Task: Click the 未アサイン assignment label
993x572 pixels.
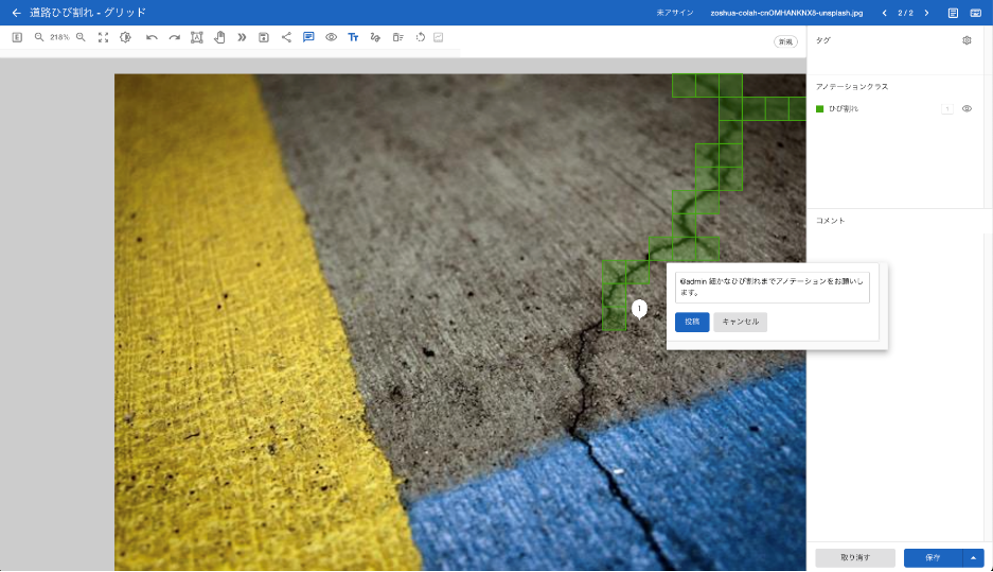Action: click(x=675, y=13)
